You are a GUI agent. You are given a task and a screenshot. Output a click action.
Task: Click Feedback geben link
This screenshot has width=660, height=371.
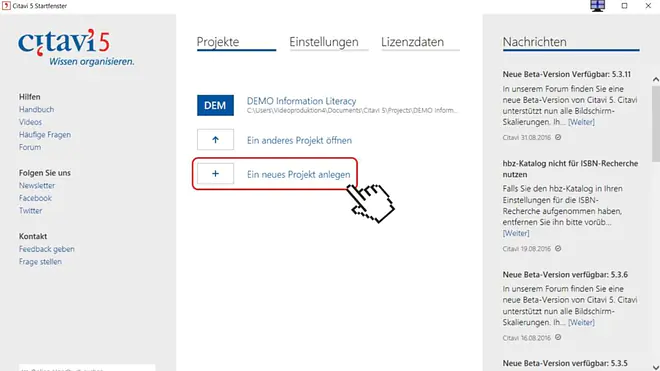(46, 249)
